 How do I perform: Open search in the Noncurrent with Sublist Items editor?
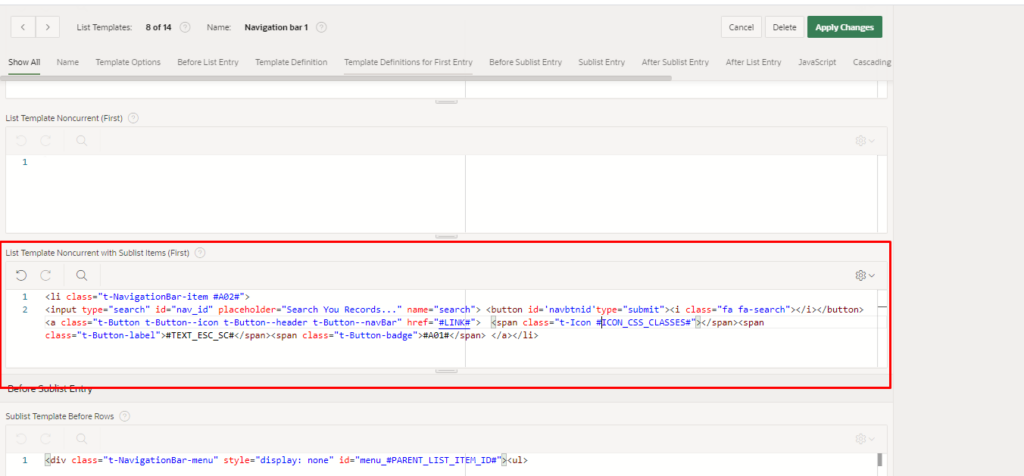click(x=81, y=275)
